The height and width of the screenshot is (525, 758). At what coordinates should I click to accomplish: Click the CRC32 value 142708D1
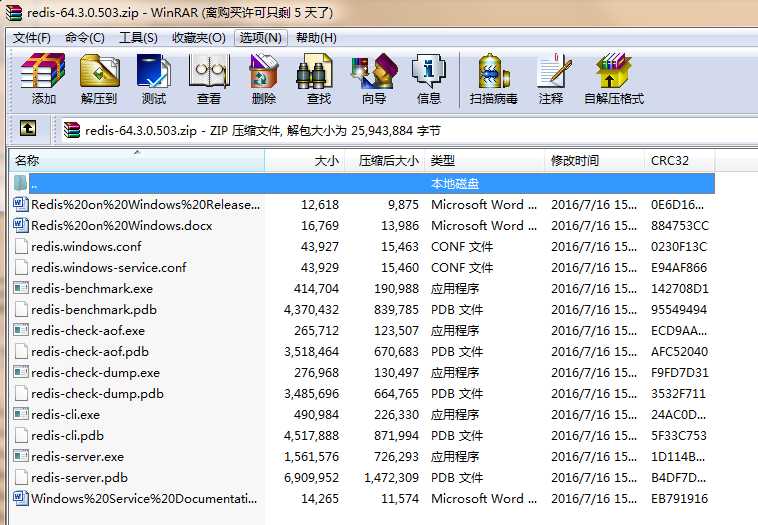[x=680, y=289]
